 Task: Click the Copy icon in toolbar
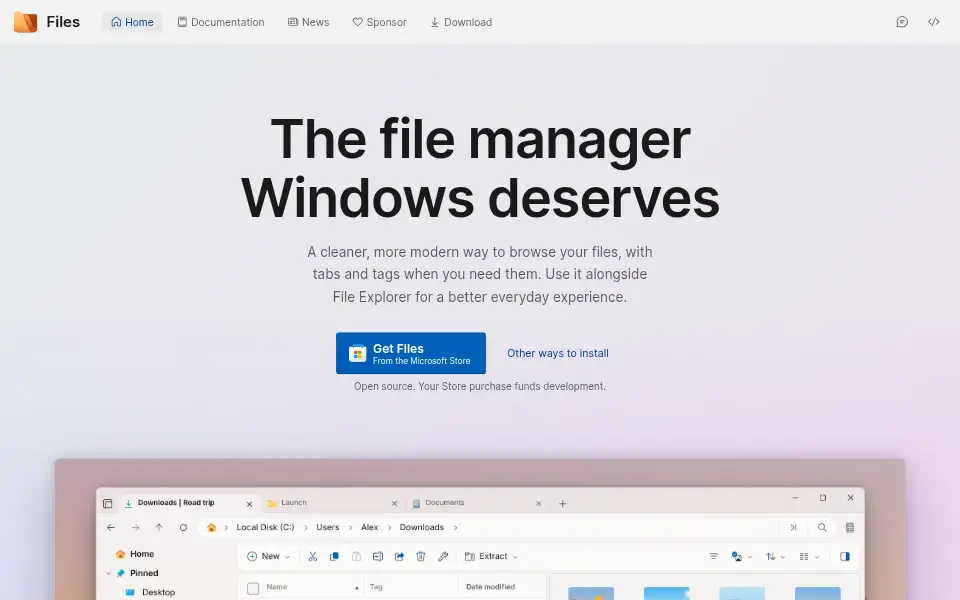coord(334,557)
